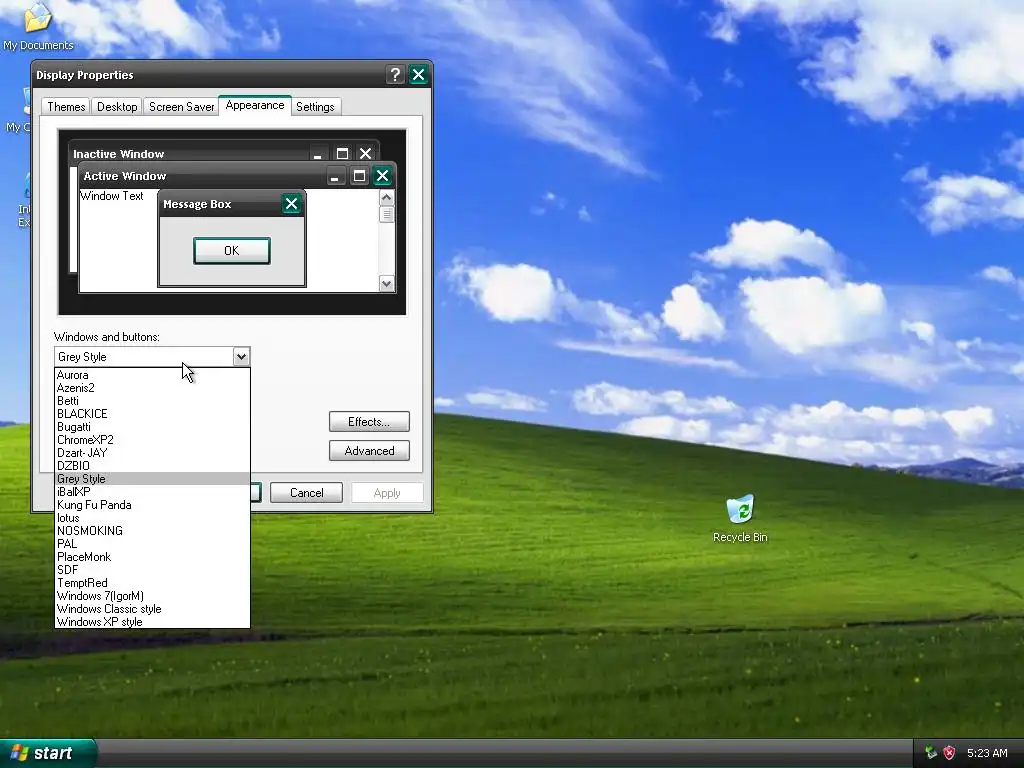
Task: Select the Kung Fu Panda style
Action: (x=152, y=505)
